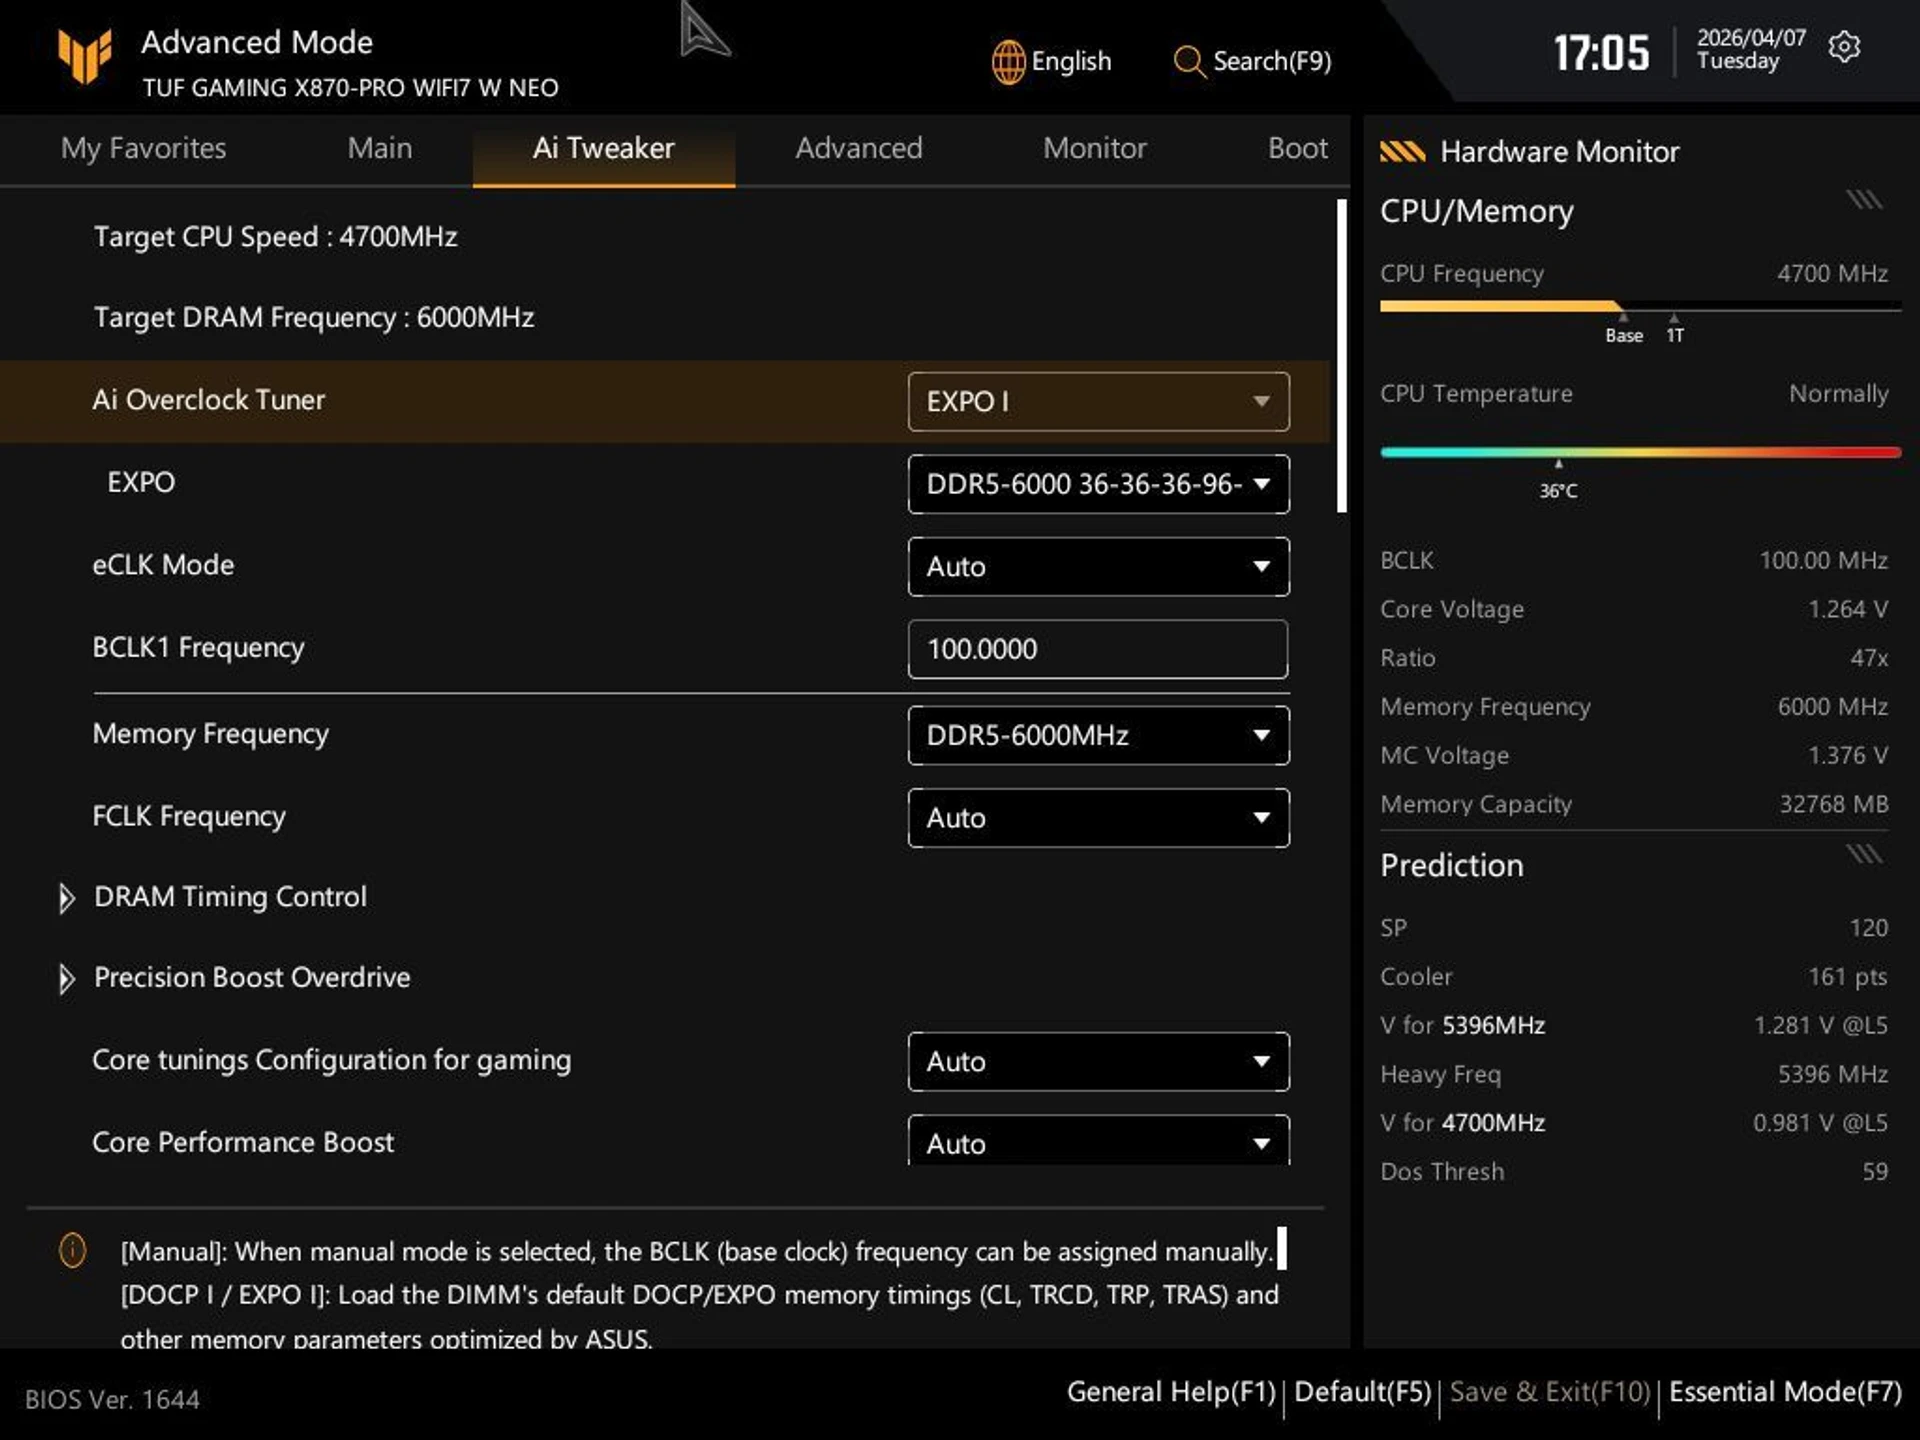The width and height of the screenshot is (1920, 1440).
Task: Click the V for 5396MHz voltage value
Action: (1820, 1026)
